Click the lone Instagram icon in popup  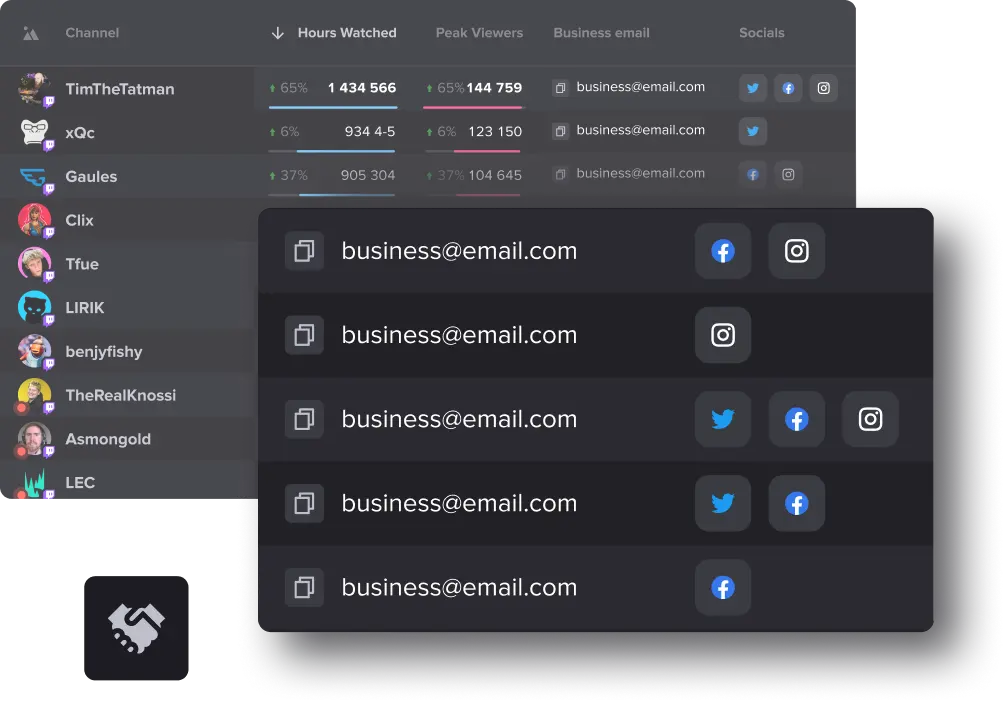(x=722, y=335)
